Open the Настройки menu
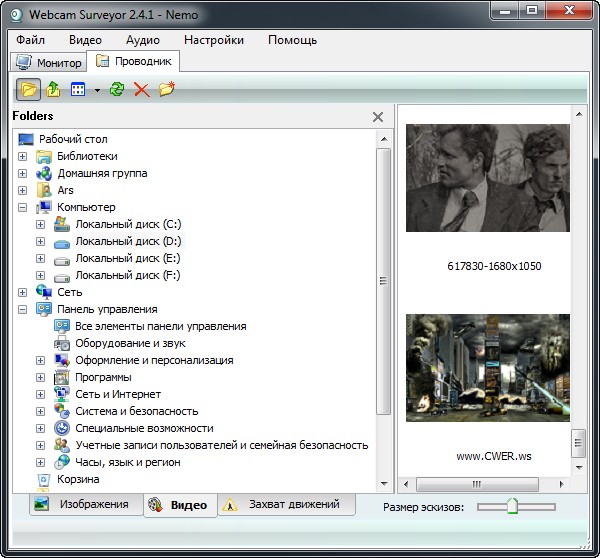600x558 pixels. [214, 40]
